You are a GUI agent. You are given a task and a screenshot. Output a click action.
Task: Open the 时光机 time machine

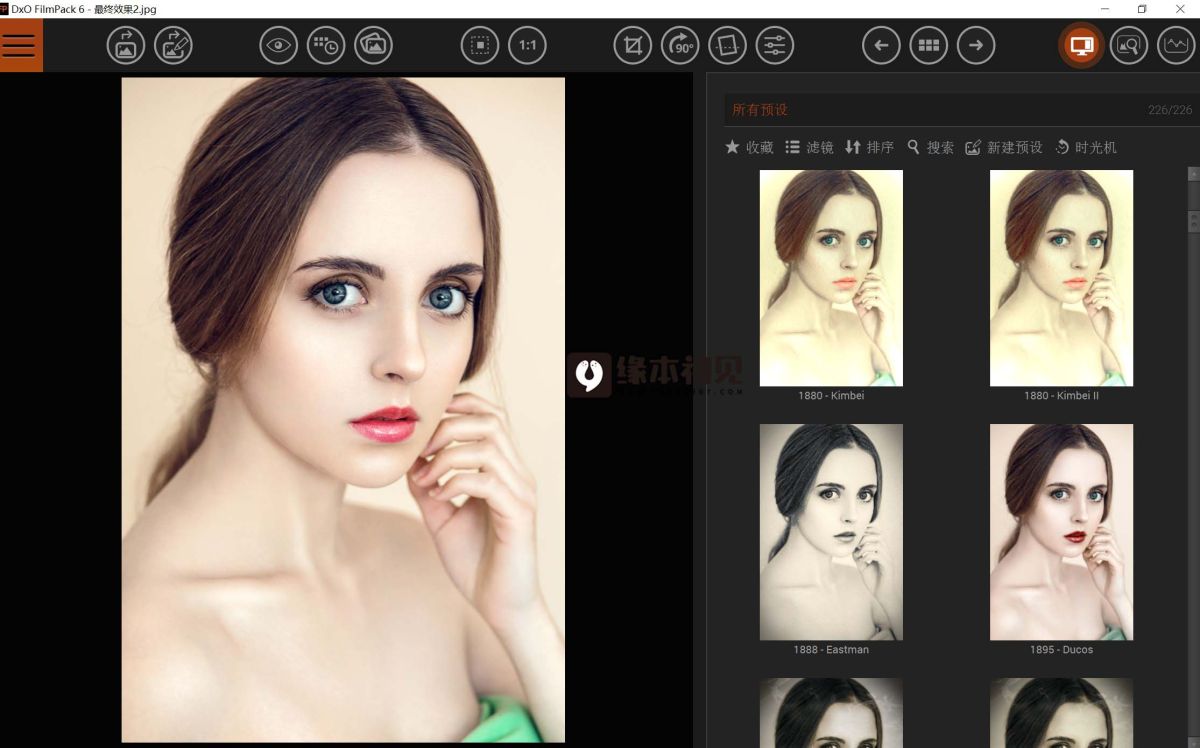[1086, 147]
